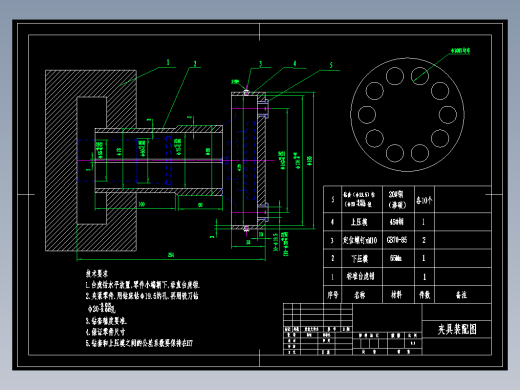This screenshot has height=390, width=520.
Task: Click the column header 材料
Action: pyautogui.click(x=396, y=295)
